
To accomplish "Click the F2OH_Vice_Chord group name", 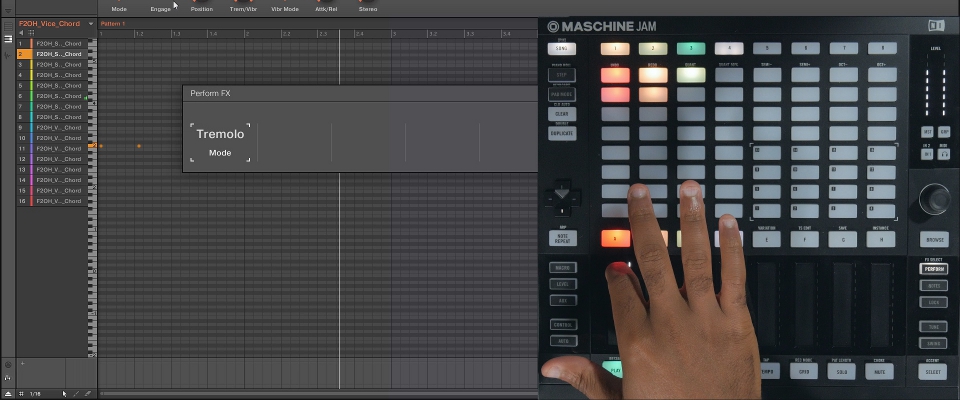I will point(49,24).
